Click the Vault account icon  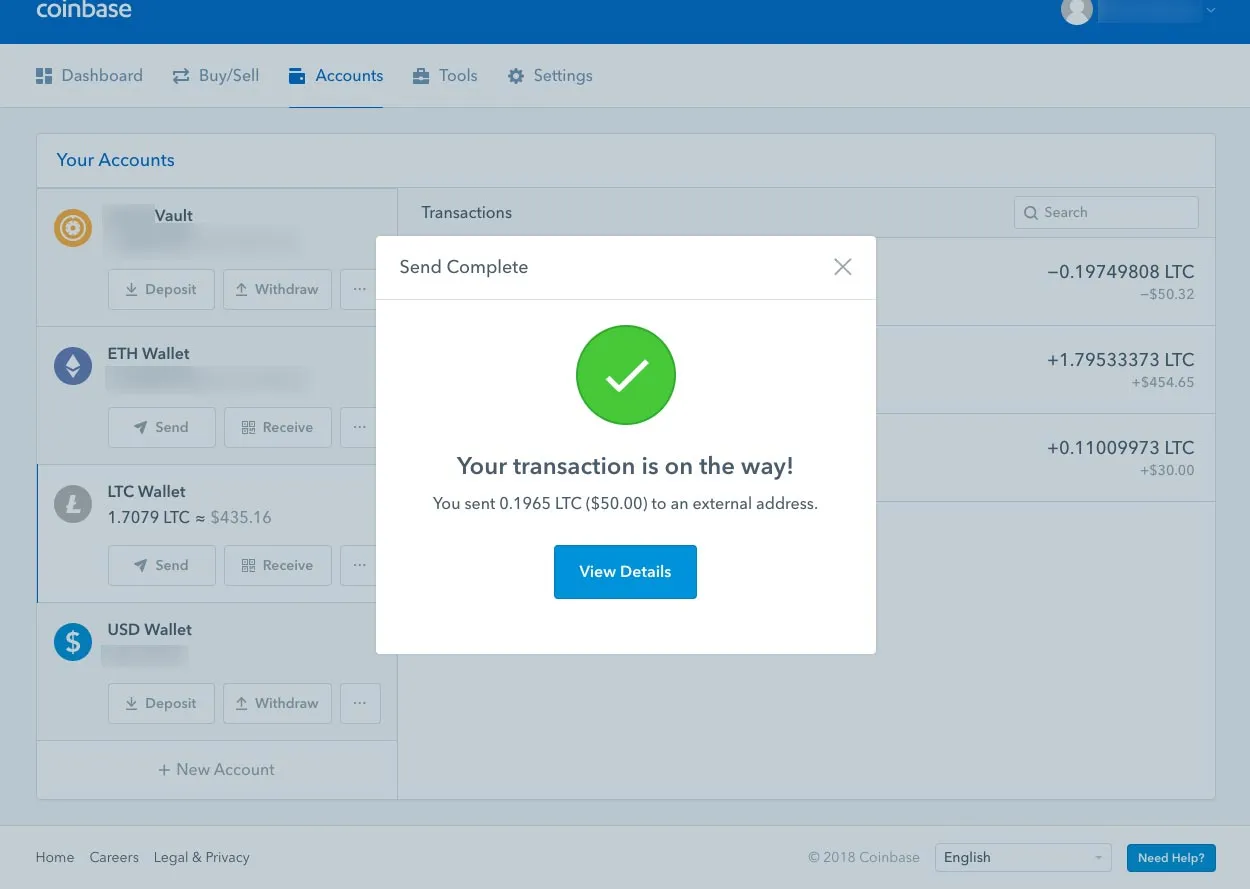coord(73,229)
